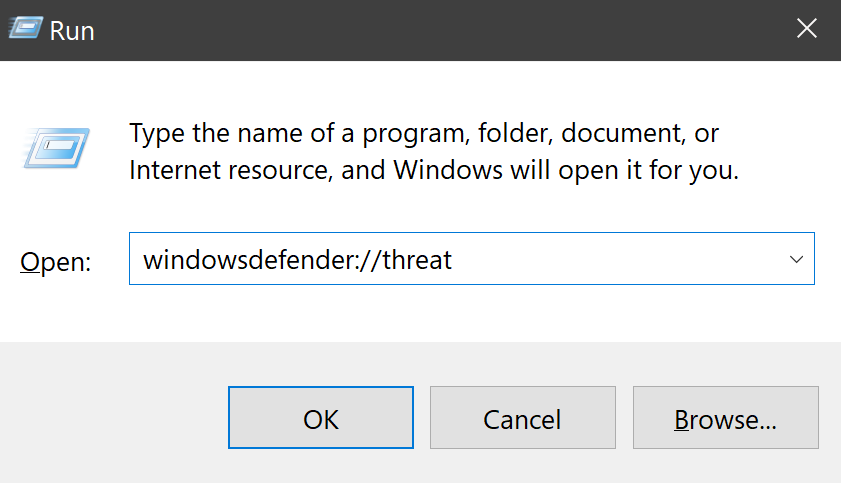Viewport: 841px width, 483px height.
Task: Click the small Run icon in title bar
Action: click(26, 30)
